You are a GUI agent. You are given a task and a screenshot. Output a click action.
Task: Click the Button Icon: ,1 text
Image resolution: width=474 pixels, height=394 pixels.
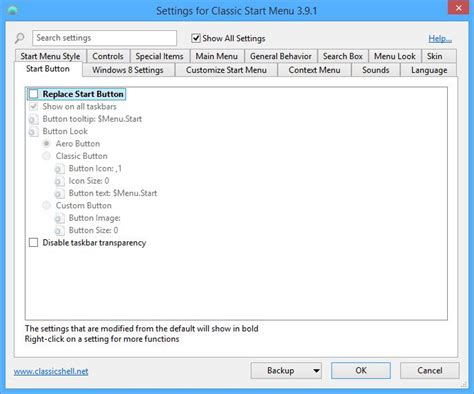pos(95,169)
